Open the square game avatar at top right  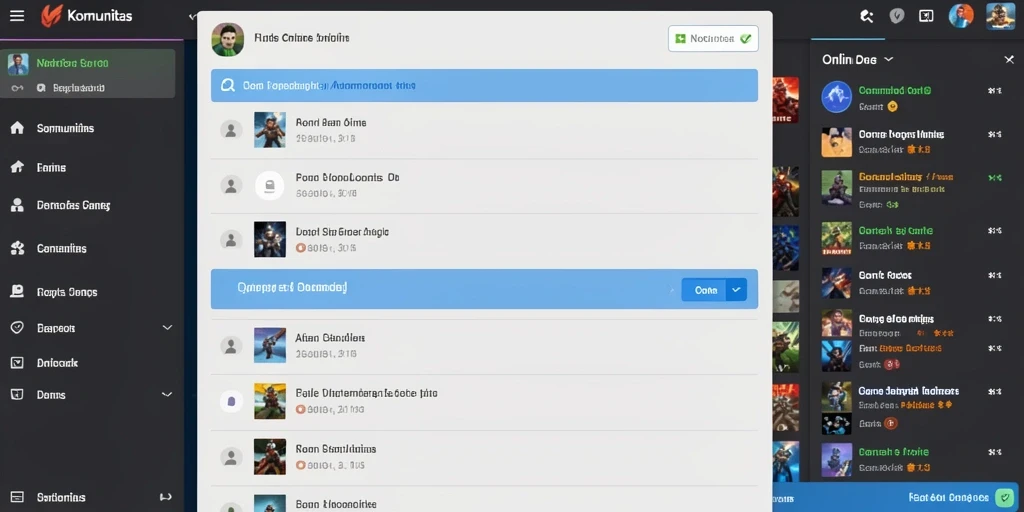1000,16
